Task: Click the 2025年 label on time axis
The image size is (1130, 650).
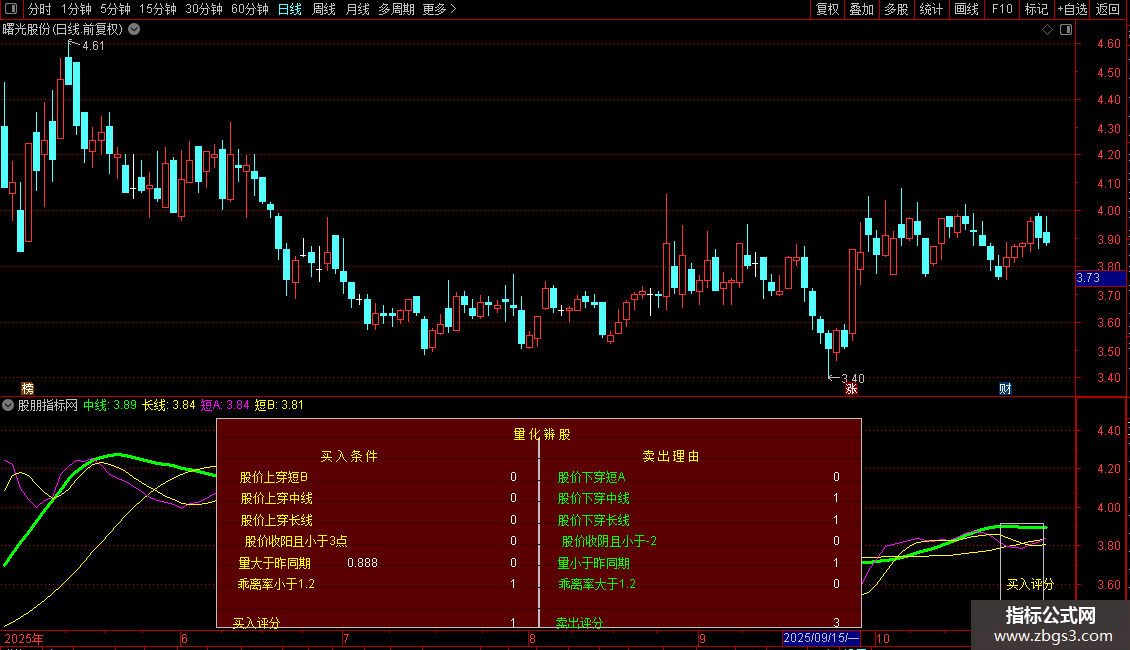Action: tap(24, 638)
